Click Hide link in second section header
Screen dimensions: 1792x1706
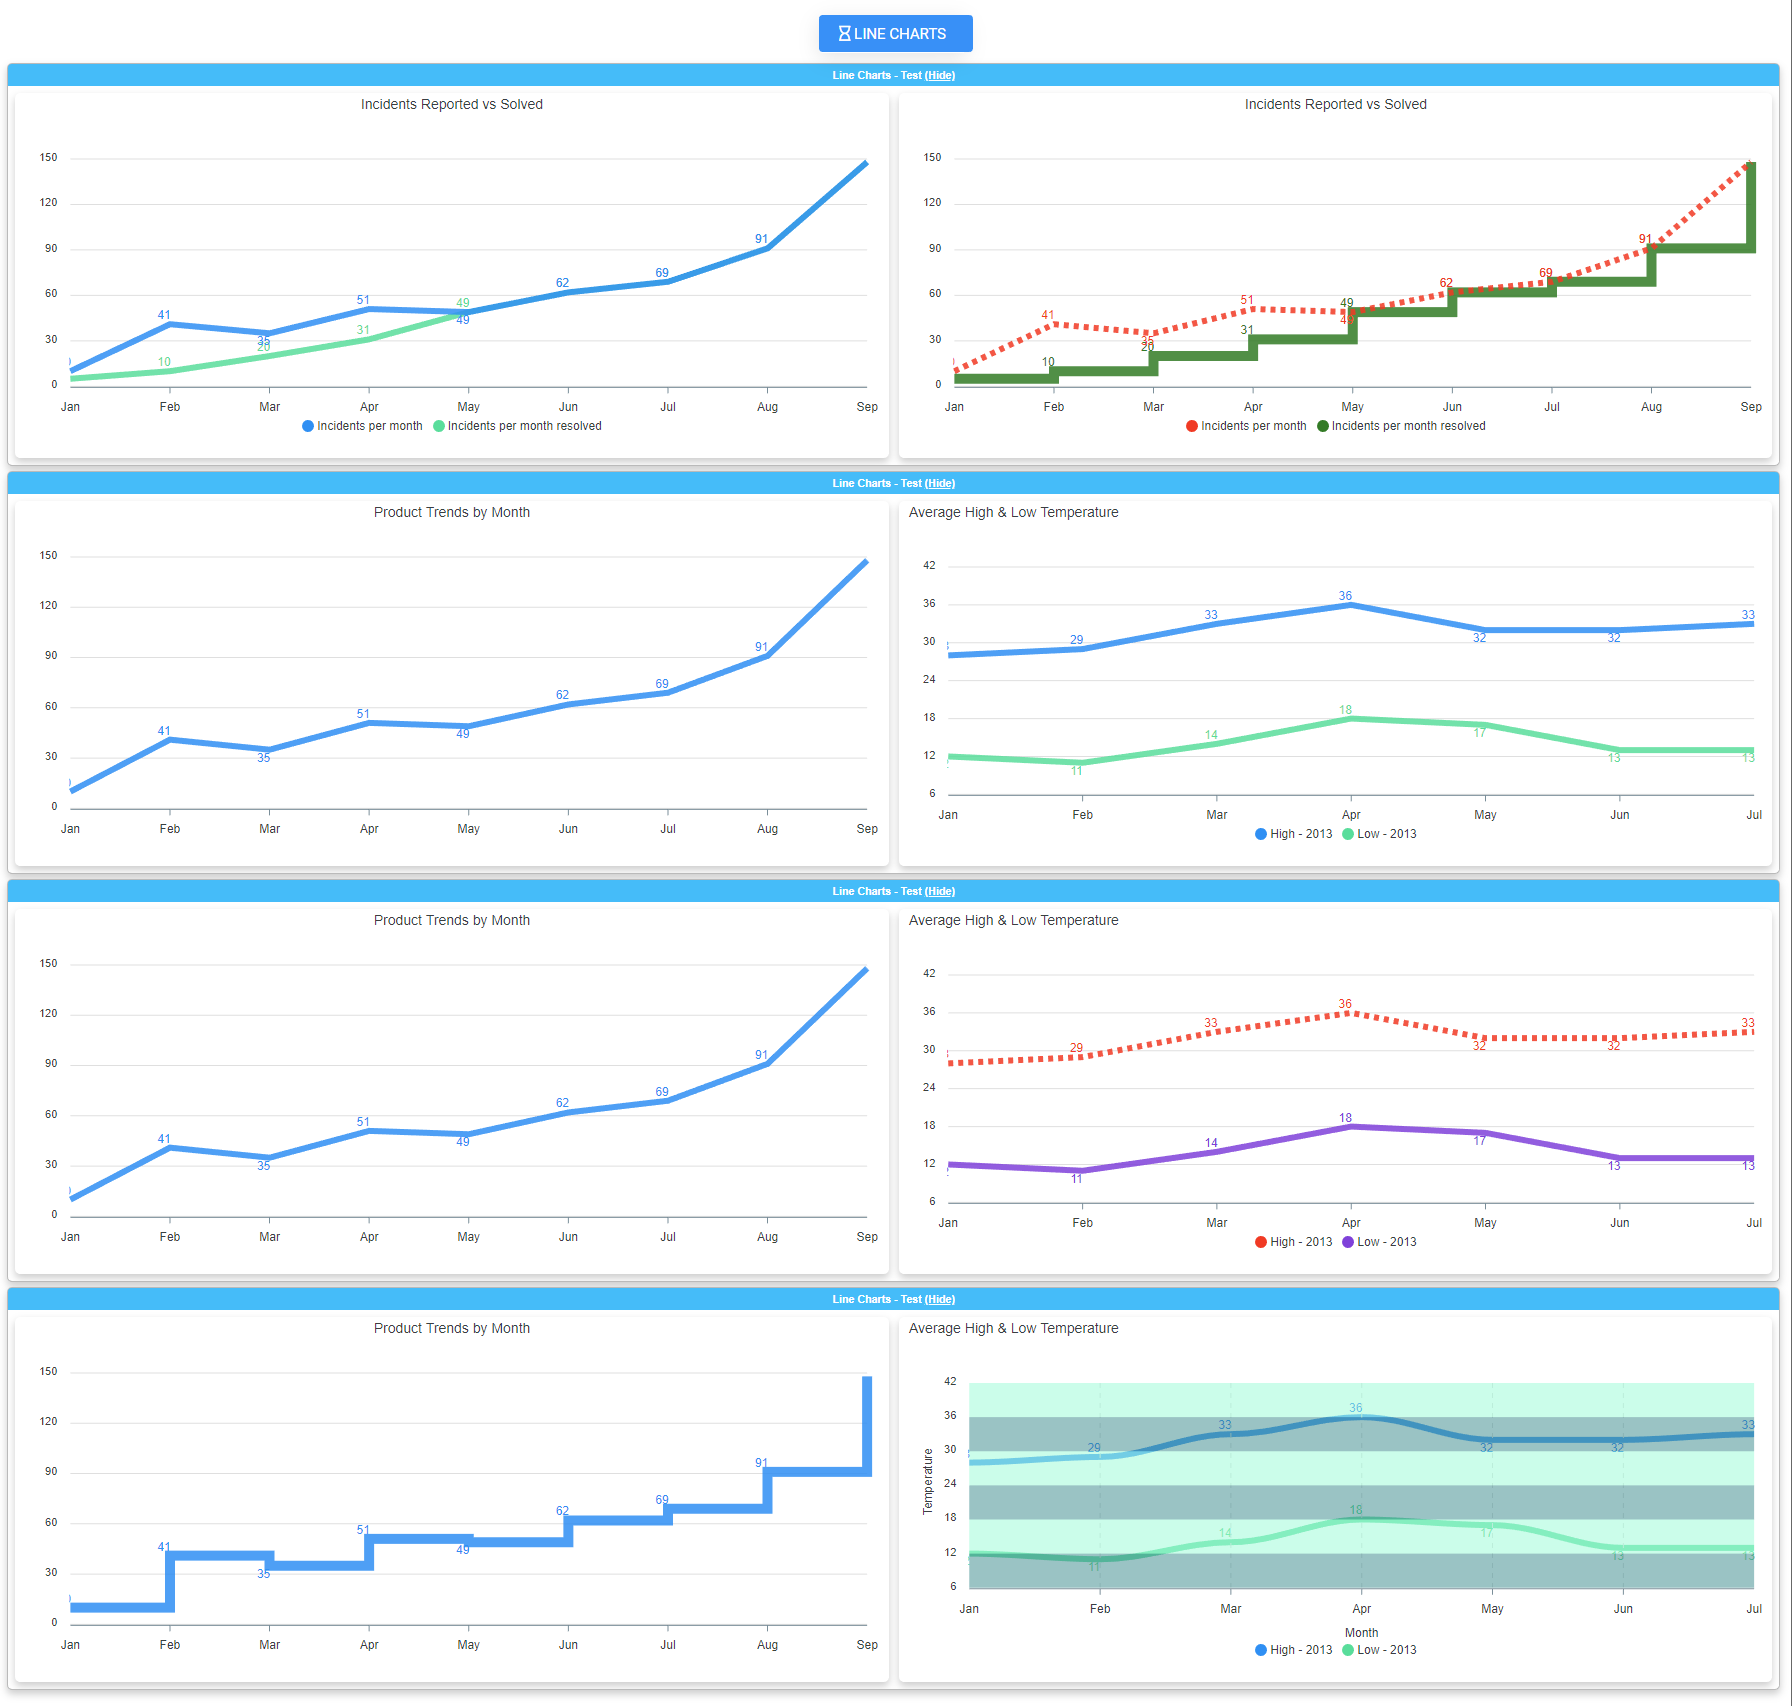click(x=939, y=484)
